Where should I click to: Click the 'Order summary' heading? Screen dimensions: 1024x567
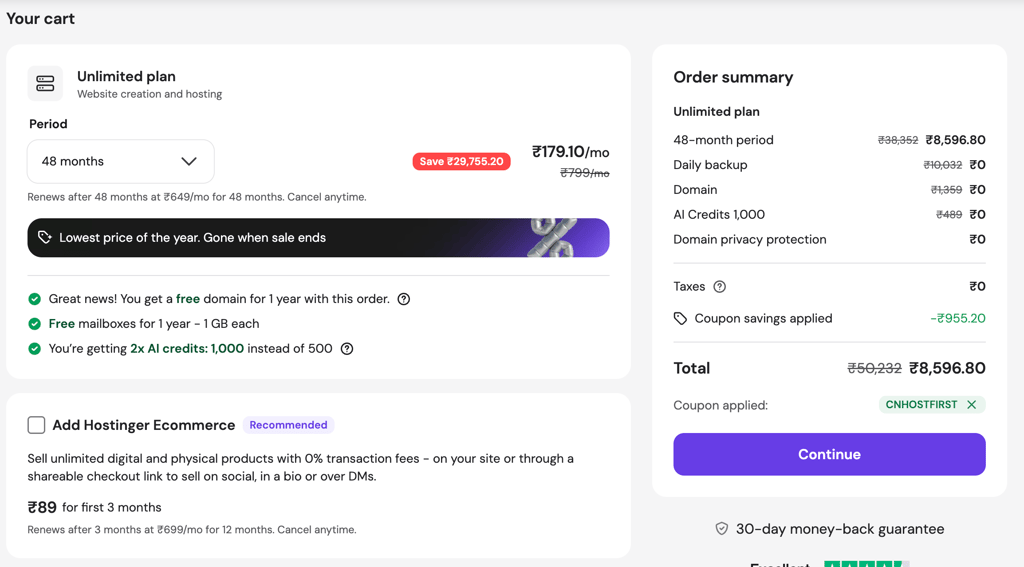point(733,78)
